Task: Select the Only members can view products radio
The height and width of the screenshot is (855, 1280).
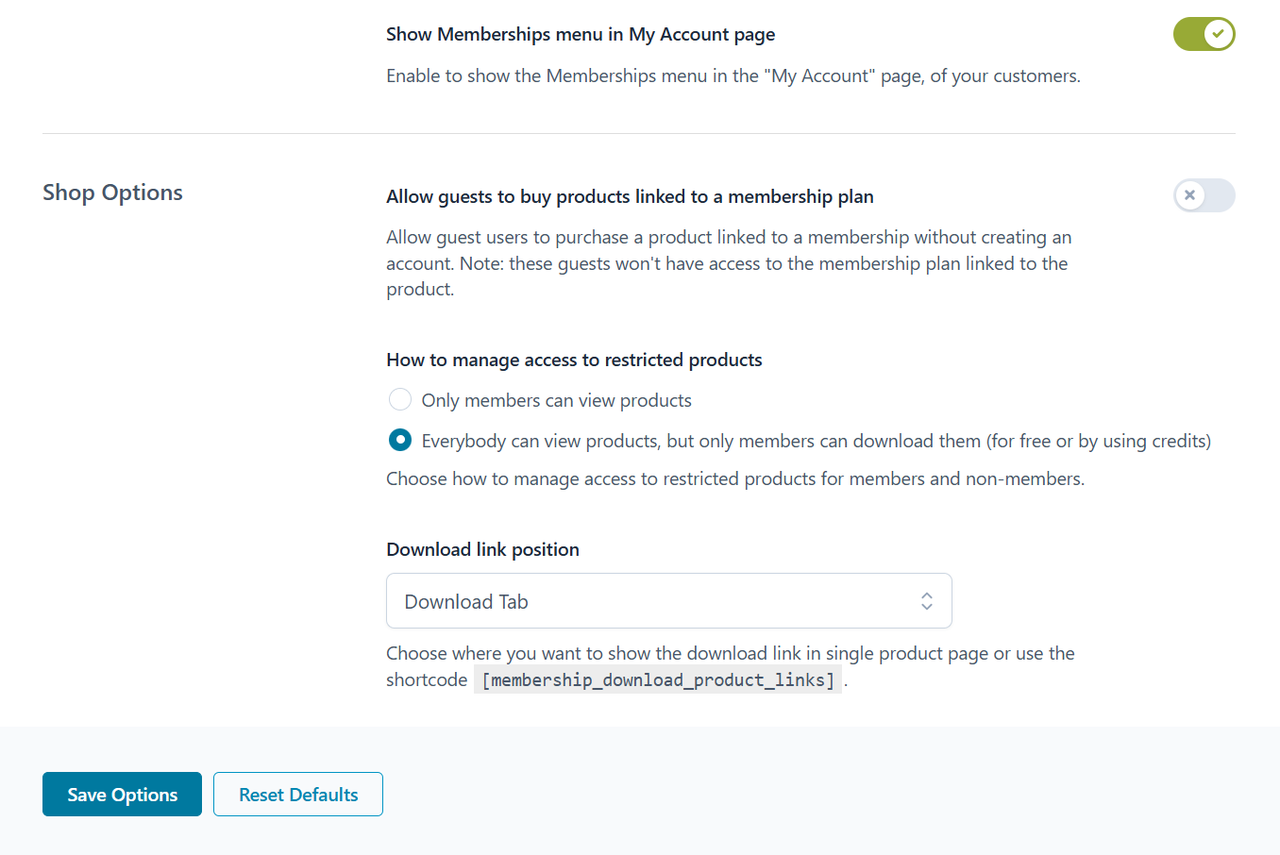Action: (400, 400)
